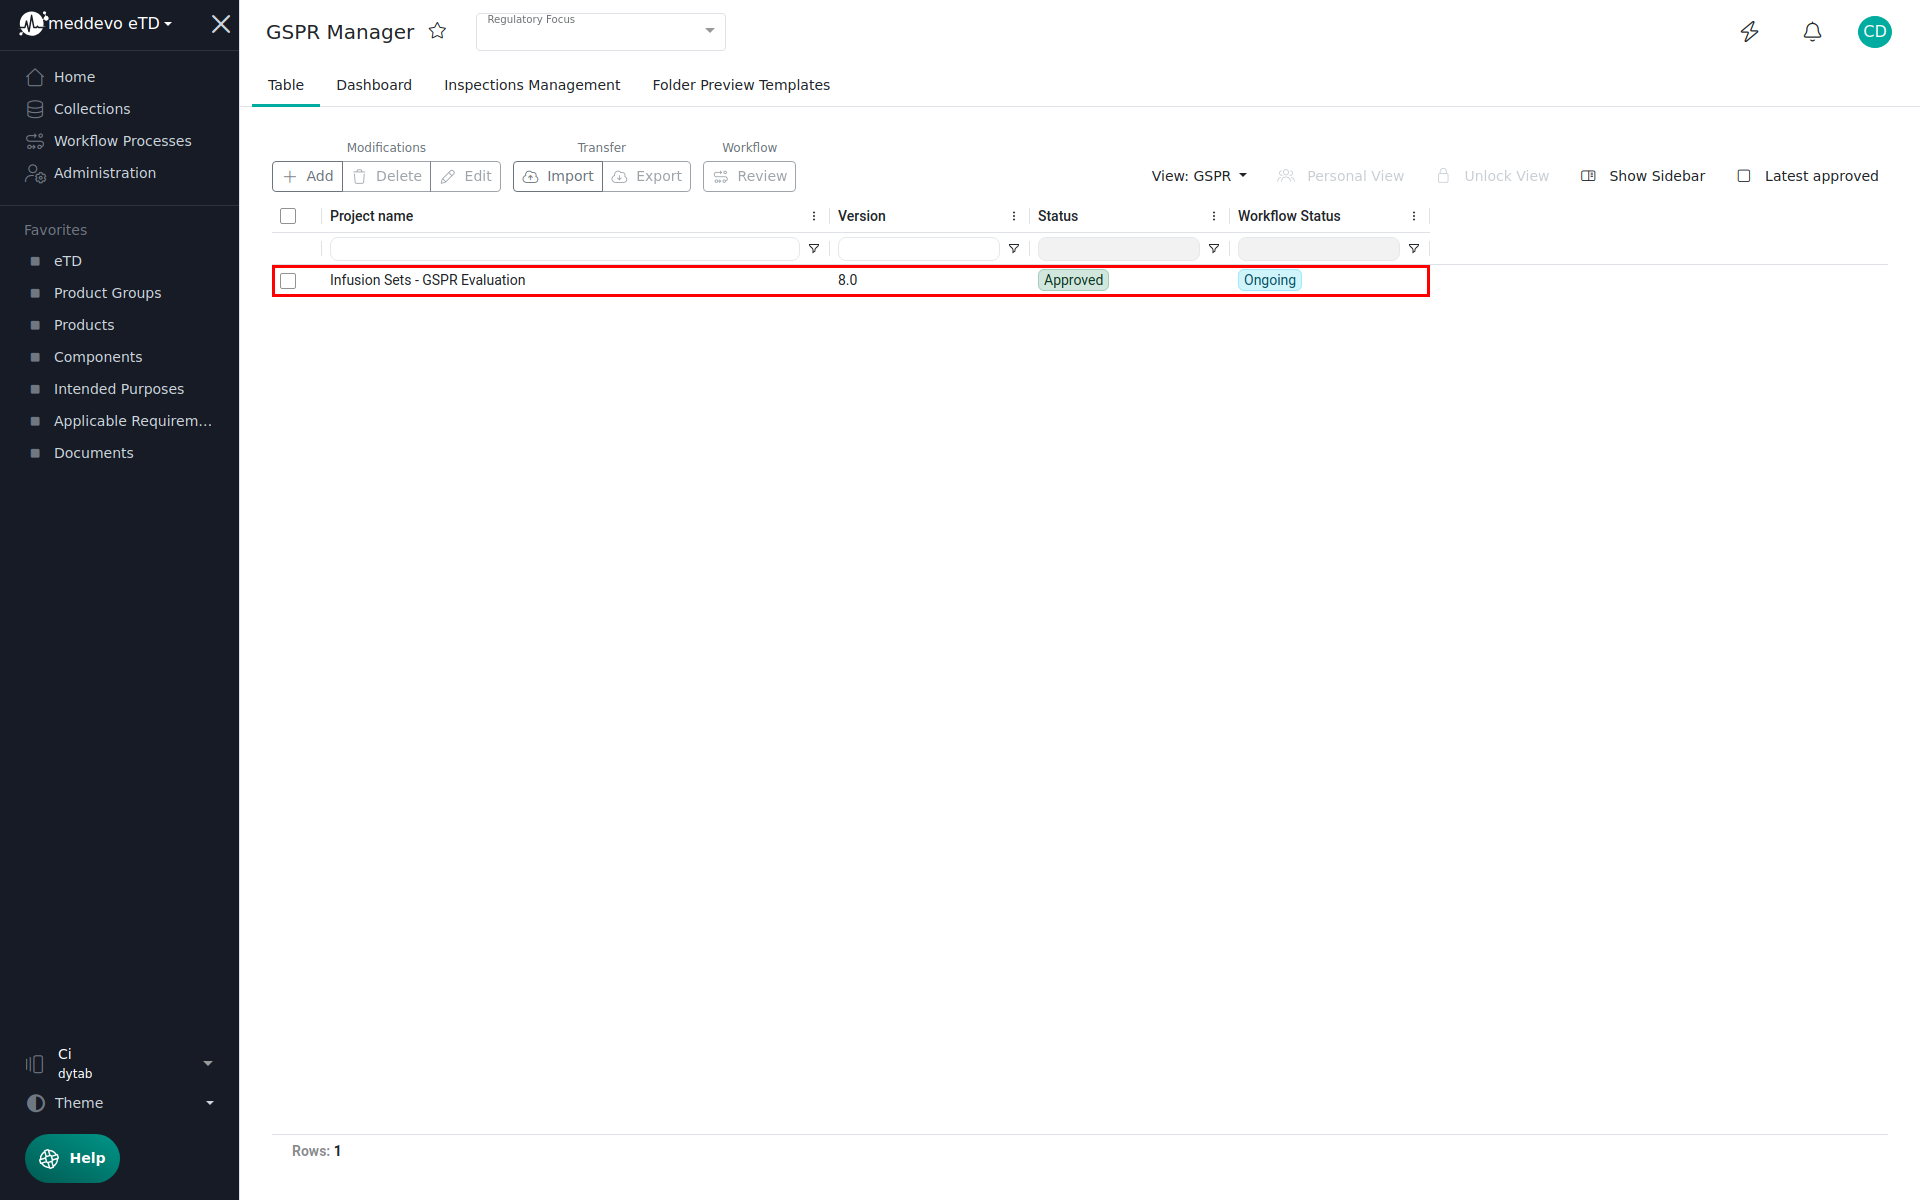Switch to the Dashboard tab

[x=374, y=85]
